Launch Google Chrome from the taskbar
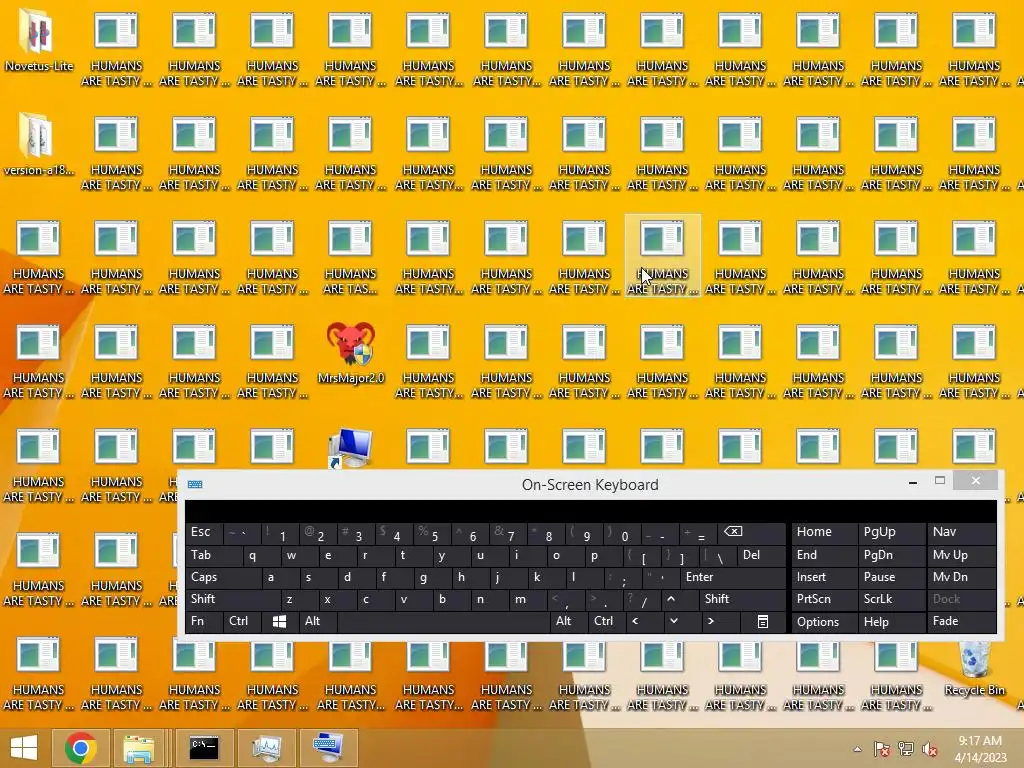The image size is (1024, 768). (81, 748)
